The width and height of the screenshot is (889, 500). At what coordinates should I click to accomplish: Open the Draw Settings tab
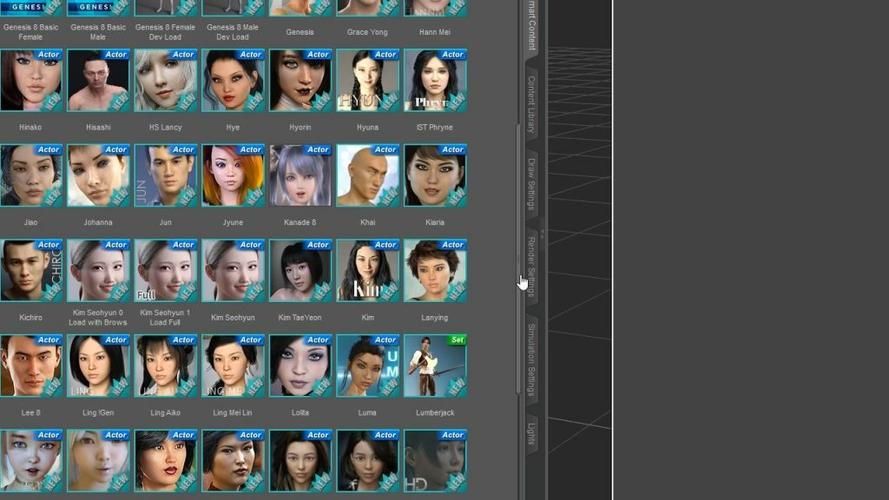pos(532,183)
